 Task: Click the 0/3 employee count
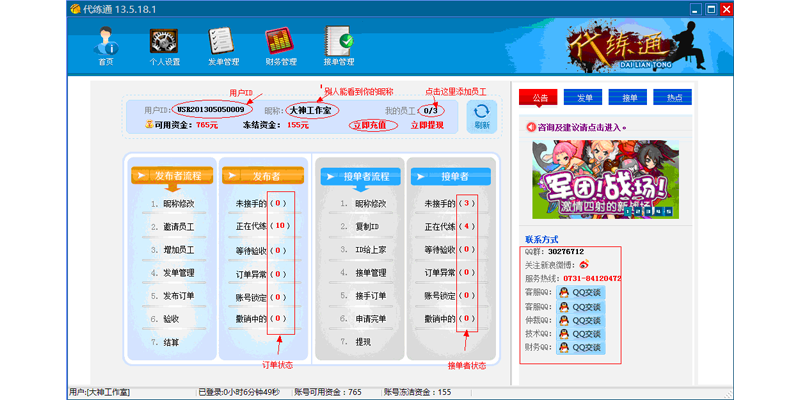tap(431, 110)
